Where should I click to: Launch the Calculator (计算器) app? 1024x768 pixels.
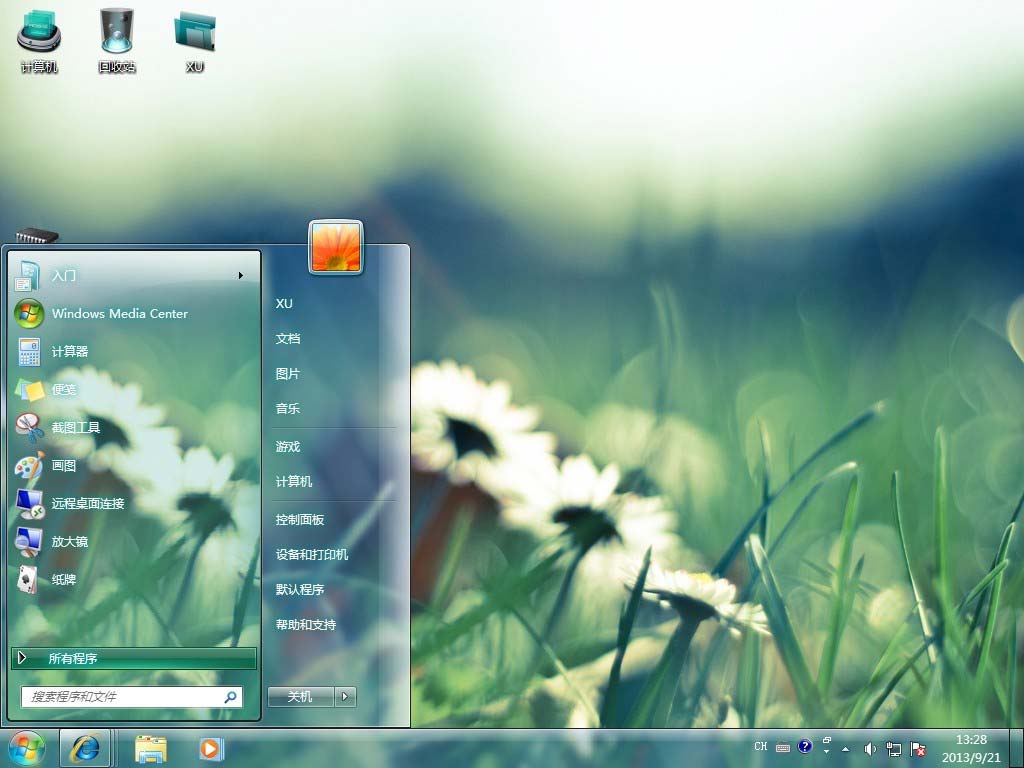(70, 351)
